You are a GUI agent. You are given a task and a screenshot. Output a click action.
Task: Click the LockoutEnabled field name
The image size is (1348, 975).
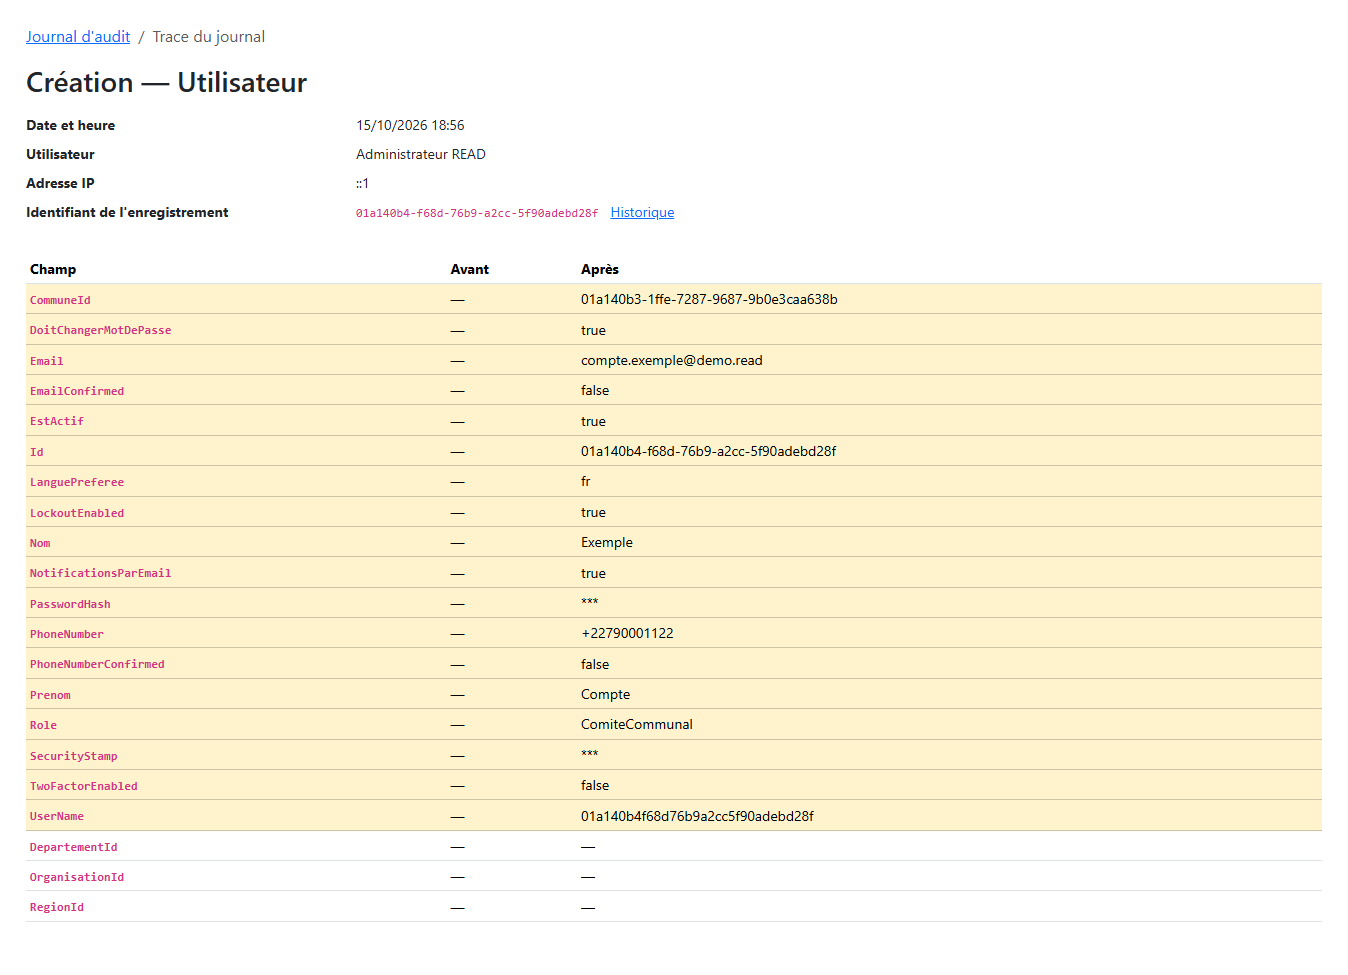pos(77,513)
